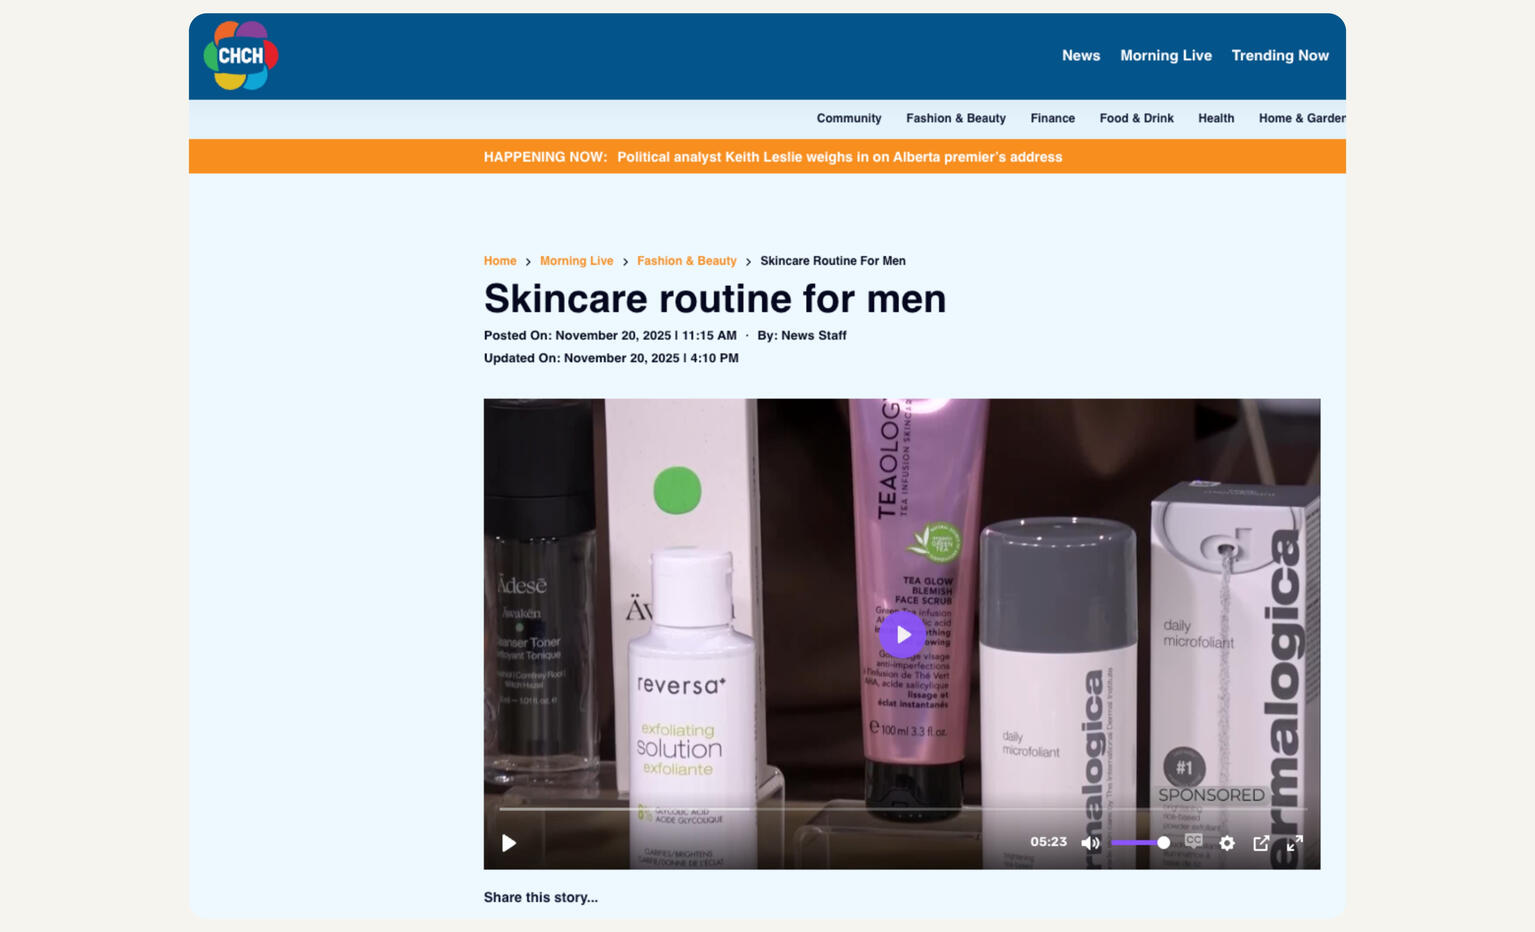
Task: Open video in pop-out window
Action: click(x=1261, y=843)
